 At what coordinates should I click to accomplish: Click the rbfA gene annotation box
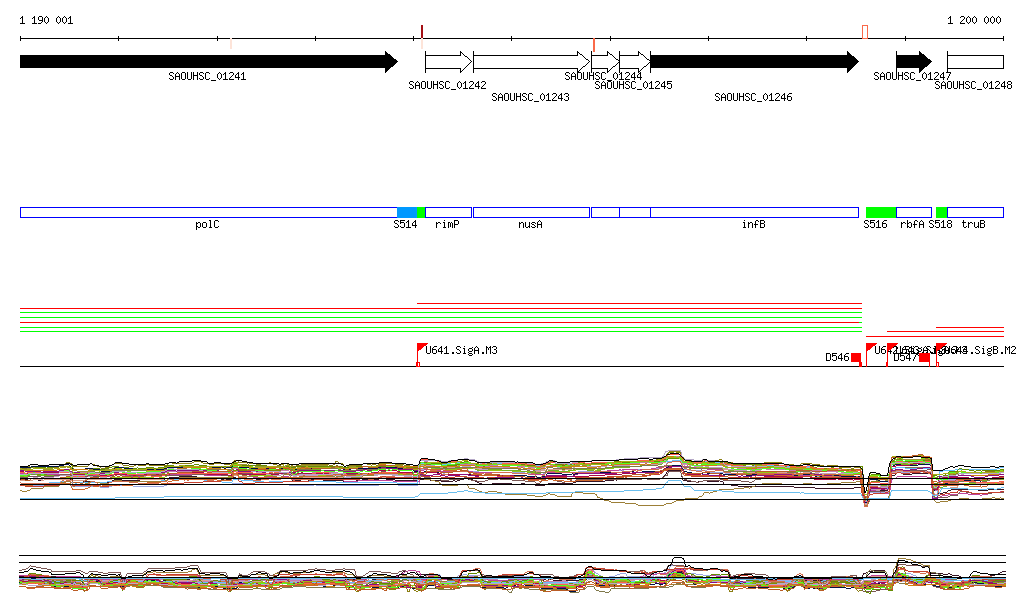pyautogui.click(x=913, y=213)
